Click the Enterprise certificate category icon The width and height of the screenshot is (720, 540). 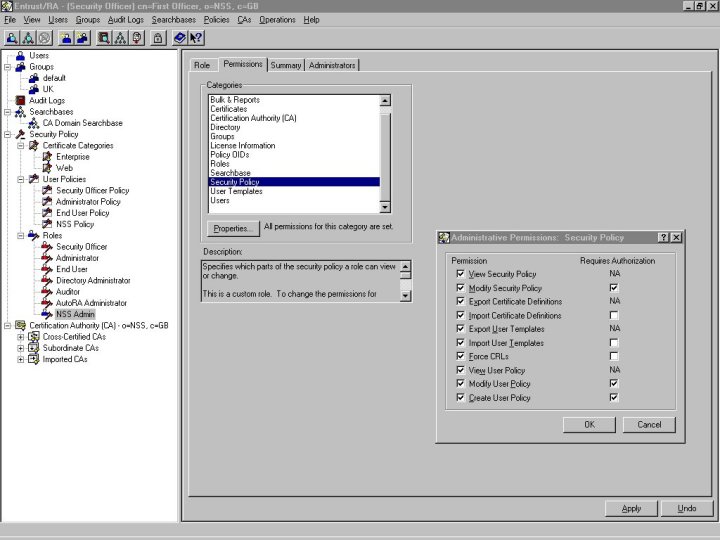[x=47, y=157]
